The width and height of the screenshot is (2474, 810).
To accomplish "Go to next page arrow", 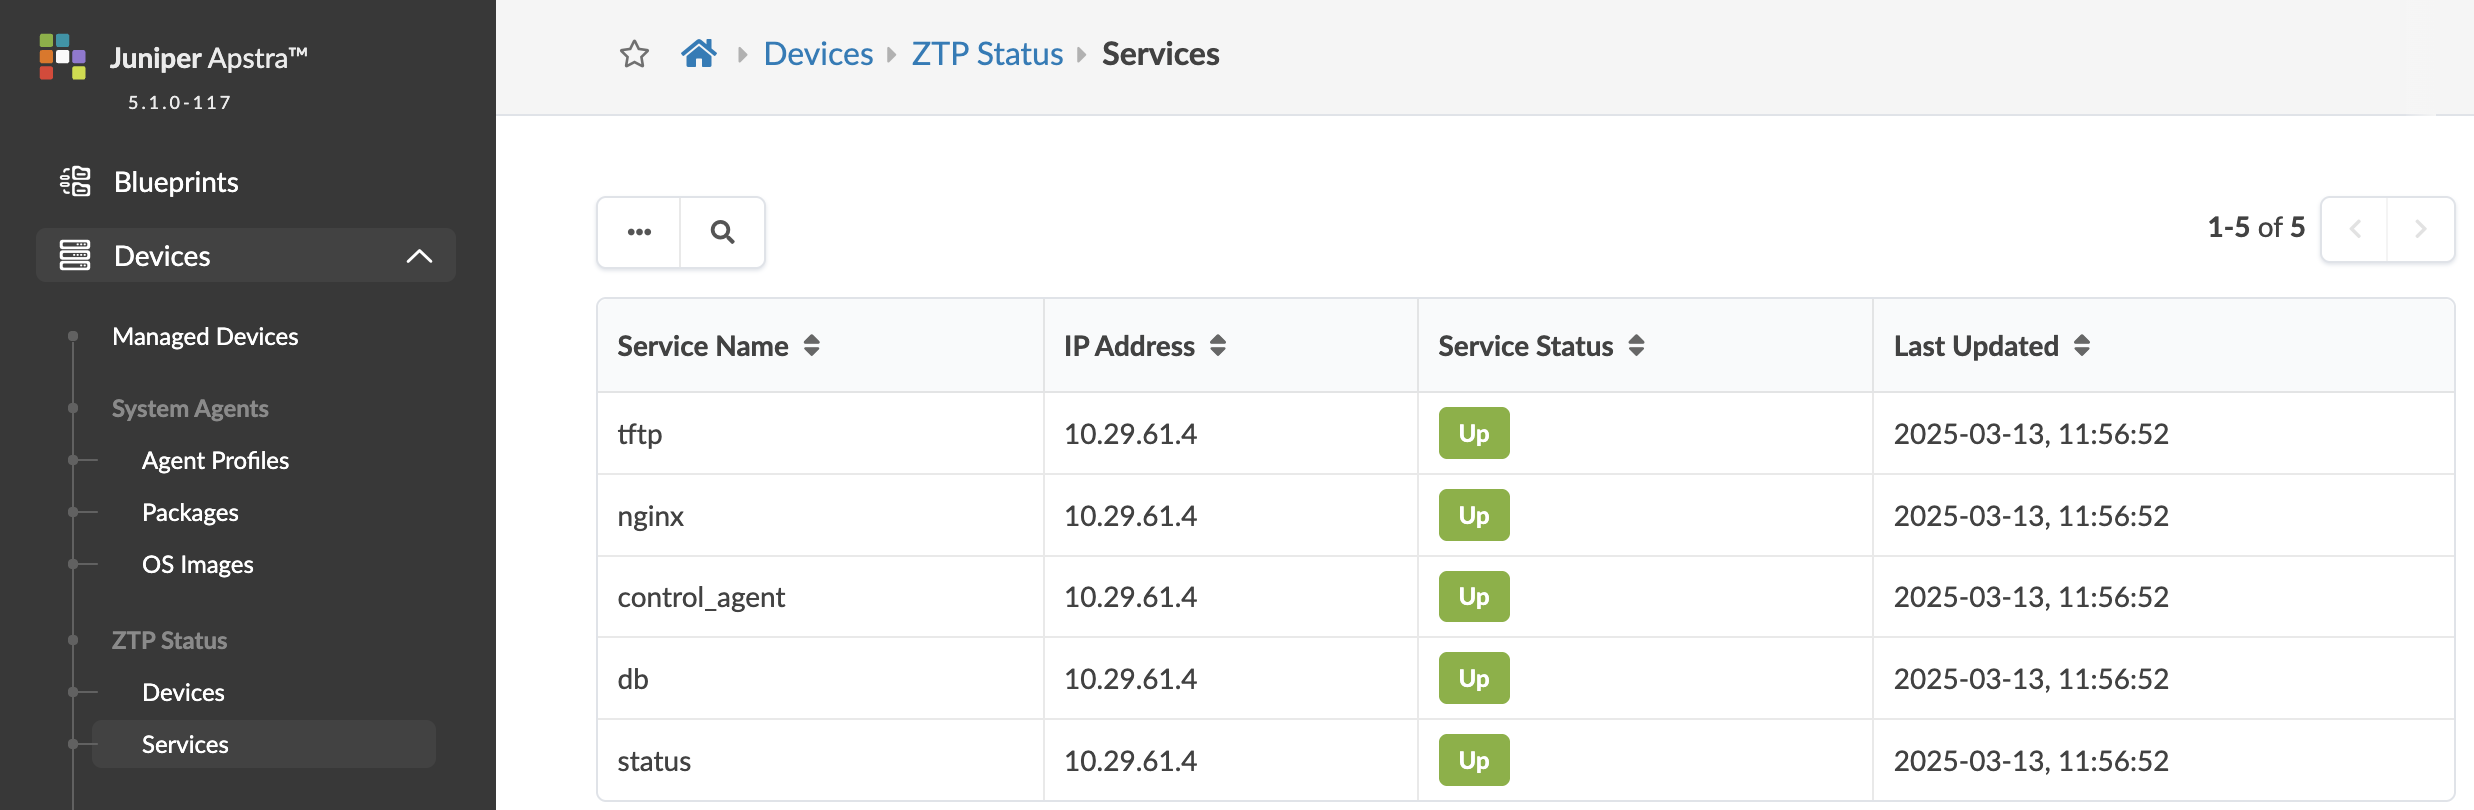I will (x=2420, y=229).
